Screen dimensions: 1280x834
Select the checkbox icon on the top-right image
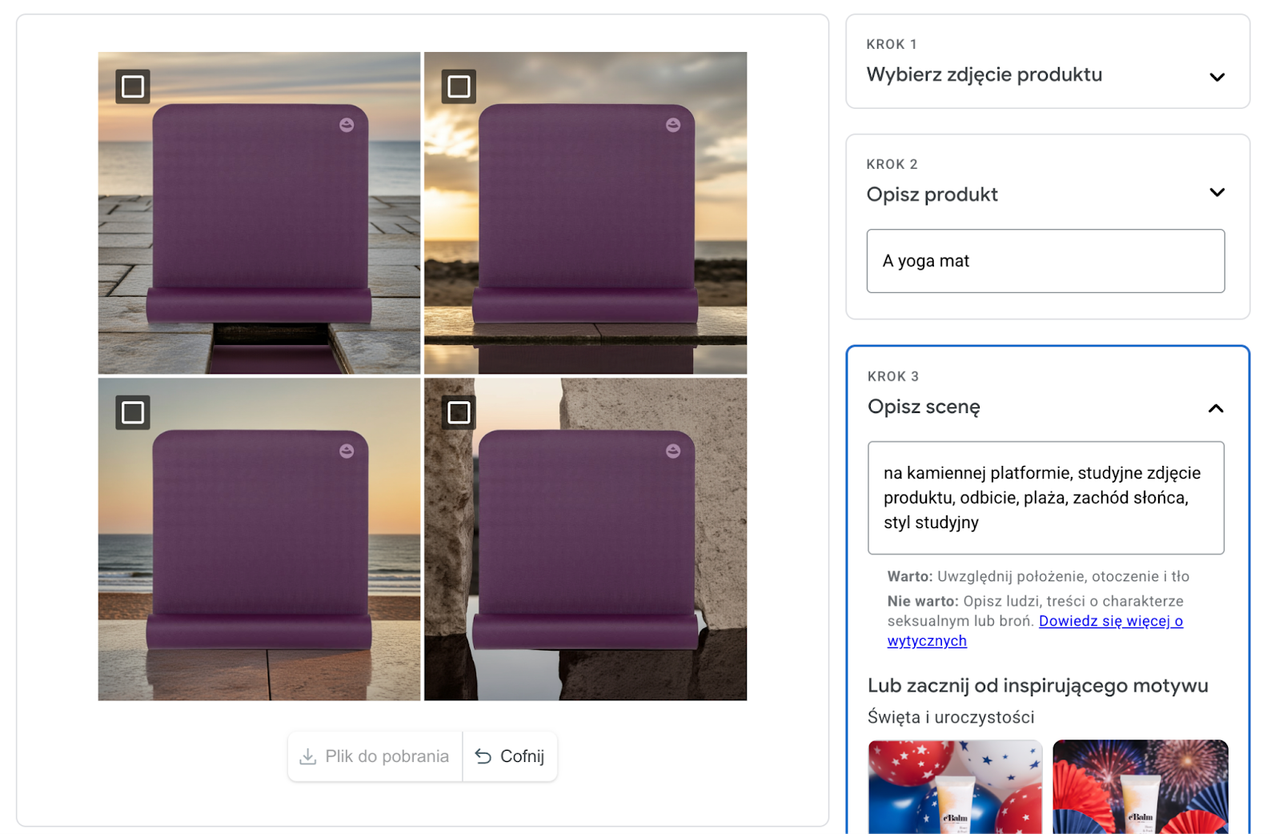click(458, 87)
